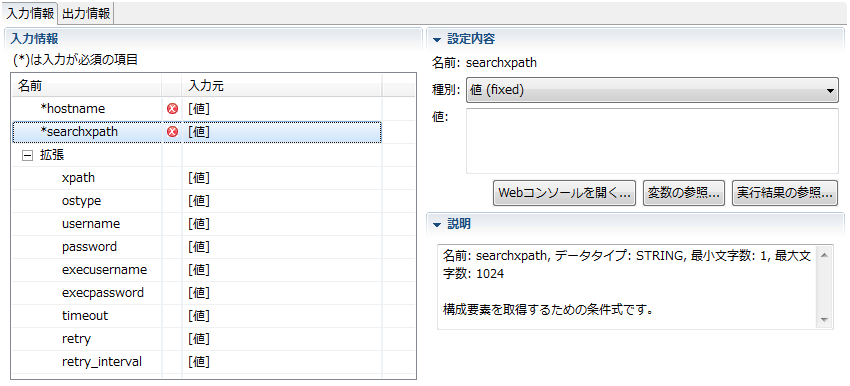Screen dimensions: 850x386
Task: Collapse the 説明 section triangle
Action: point(437,224)
